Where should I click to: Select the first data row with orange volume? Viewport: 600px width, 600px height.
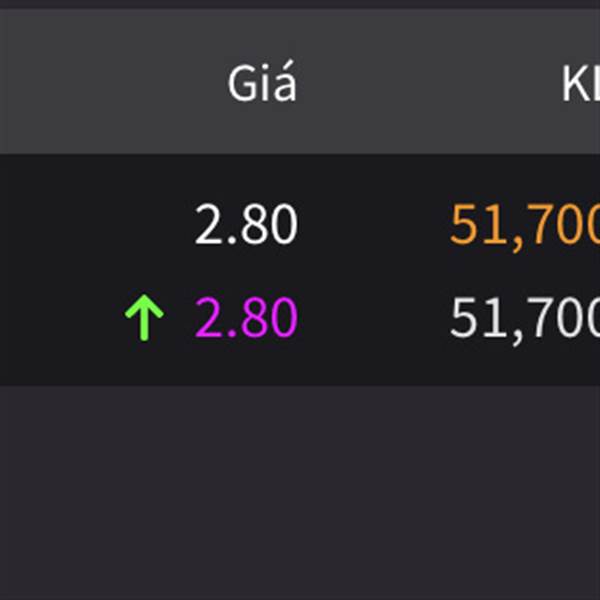tap(300, 224)
